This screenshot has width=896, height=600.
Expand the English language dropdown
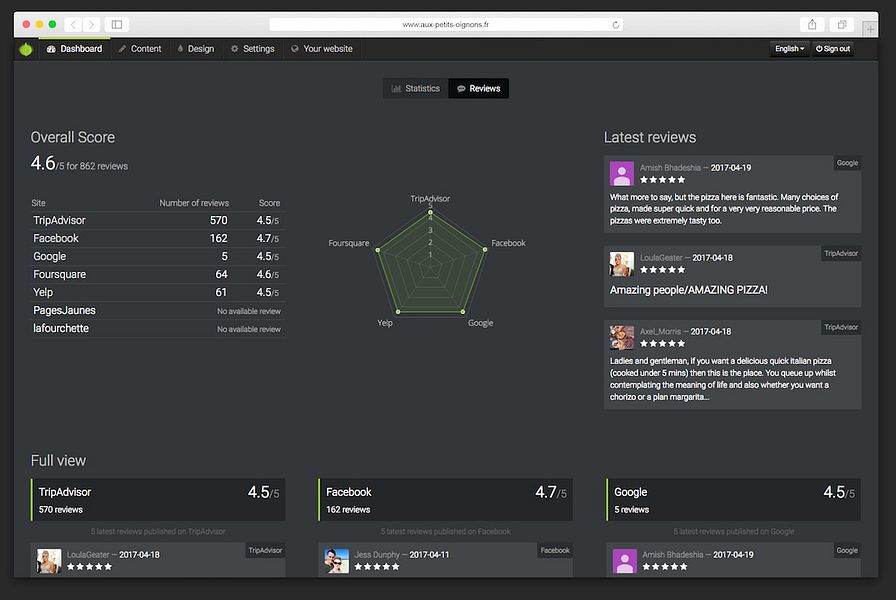click(789, 49)
